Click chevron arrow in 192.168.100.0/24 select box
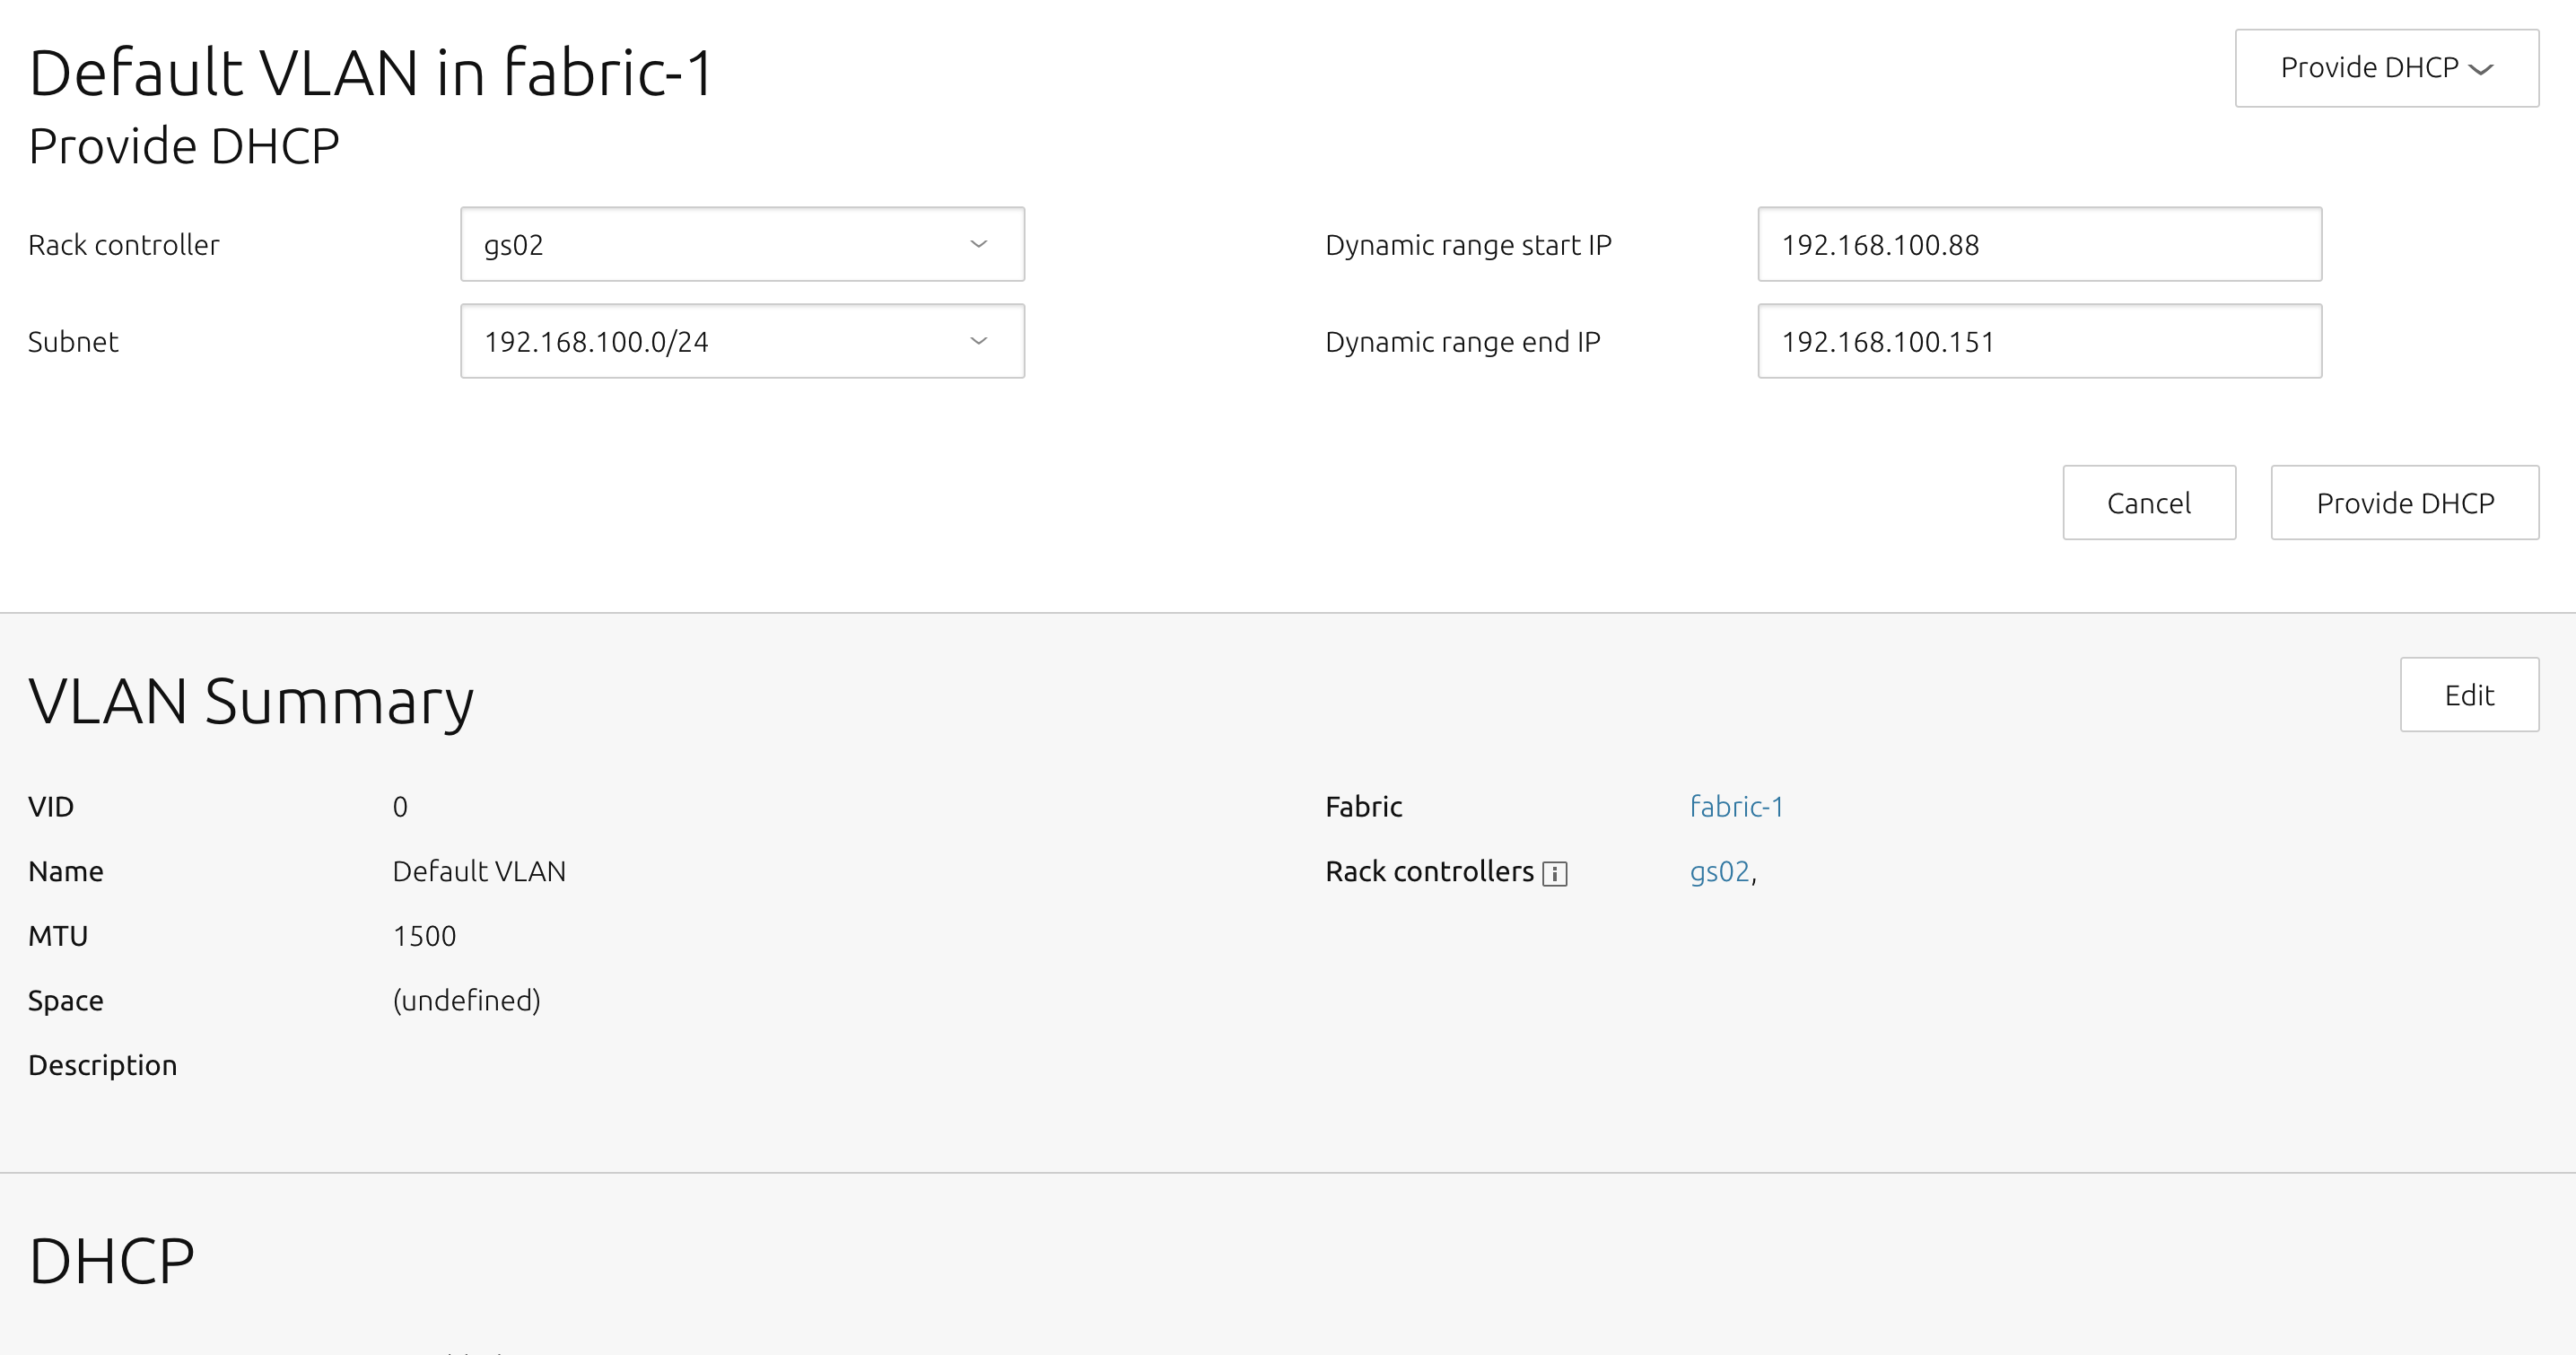The image size is (2576, 1355). point(978,341)
